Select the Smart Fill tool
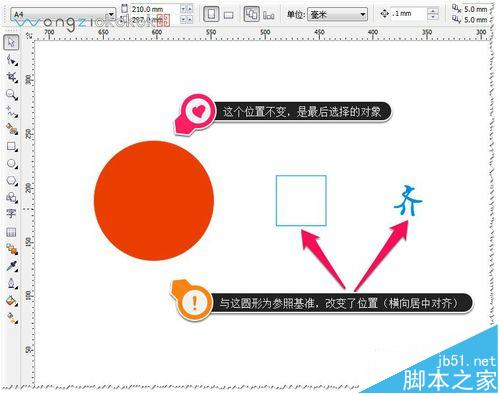Viewport: 500px width, 395px height. (x=12, y=129)
